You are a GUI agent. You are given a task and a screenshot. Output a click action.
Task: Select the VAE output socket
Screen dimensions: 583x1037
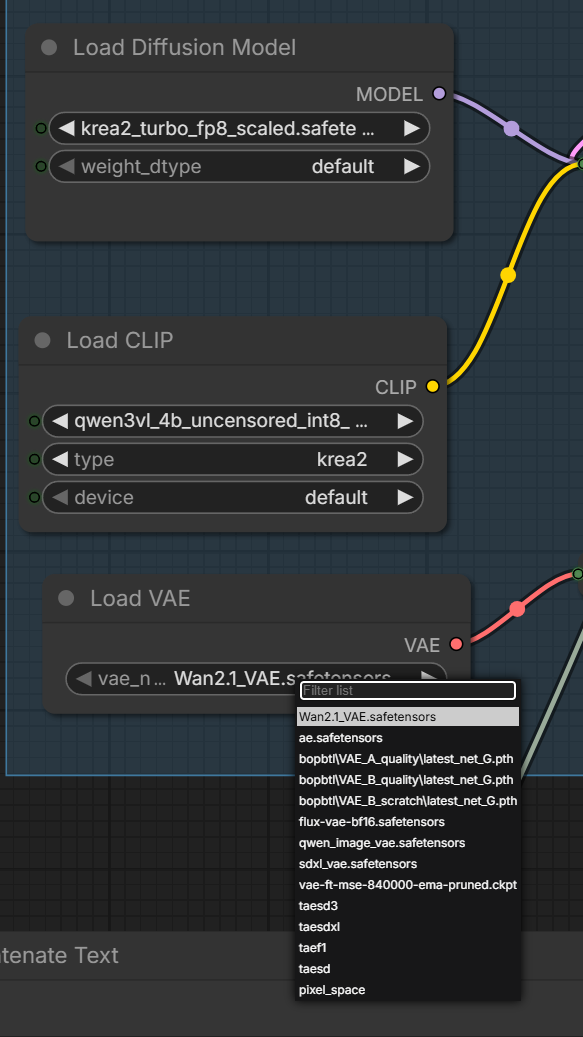(x=456, y=644)
